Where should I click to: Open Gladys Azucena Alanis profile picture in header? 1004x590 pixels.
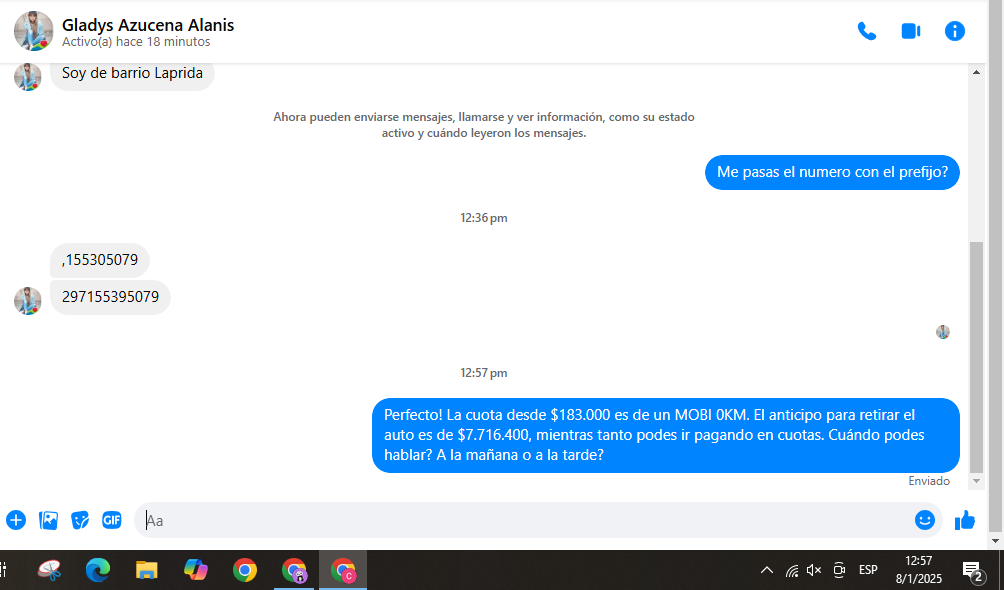click(x=33, y=31)
